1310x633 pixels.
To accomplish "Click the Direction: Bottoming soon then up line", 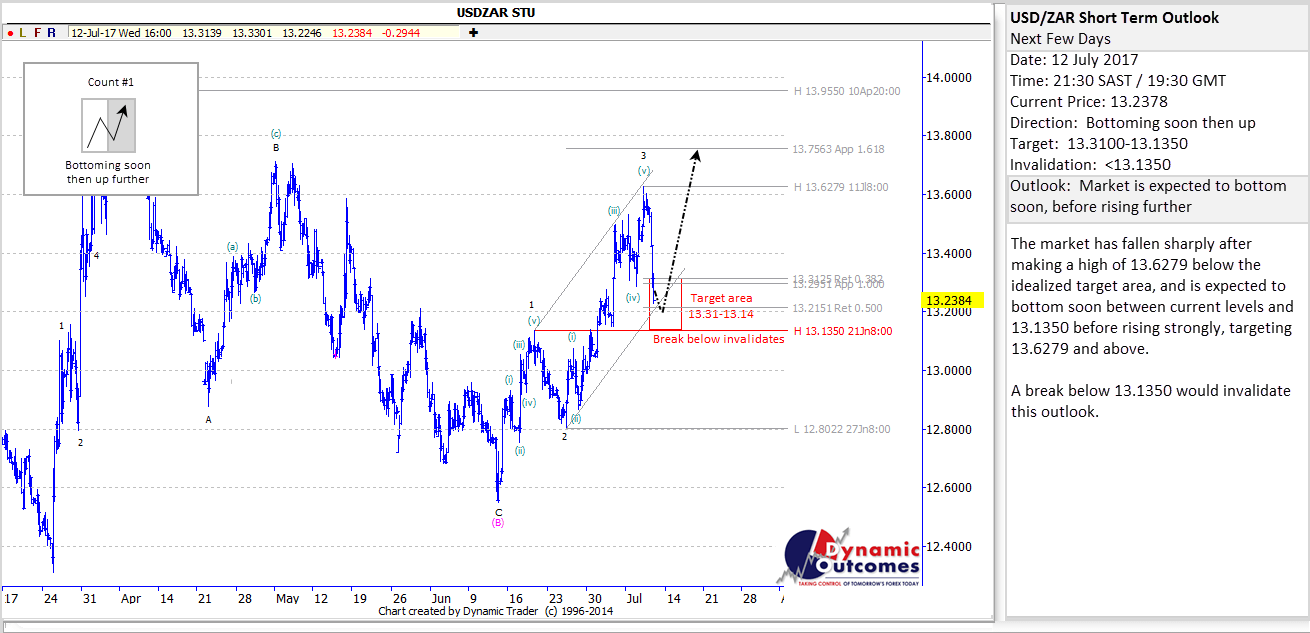I will pyautogui.click(x=1133, y=123).
